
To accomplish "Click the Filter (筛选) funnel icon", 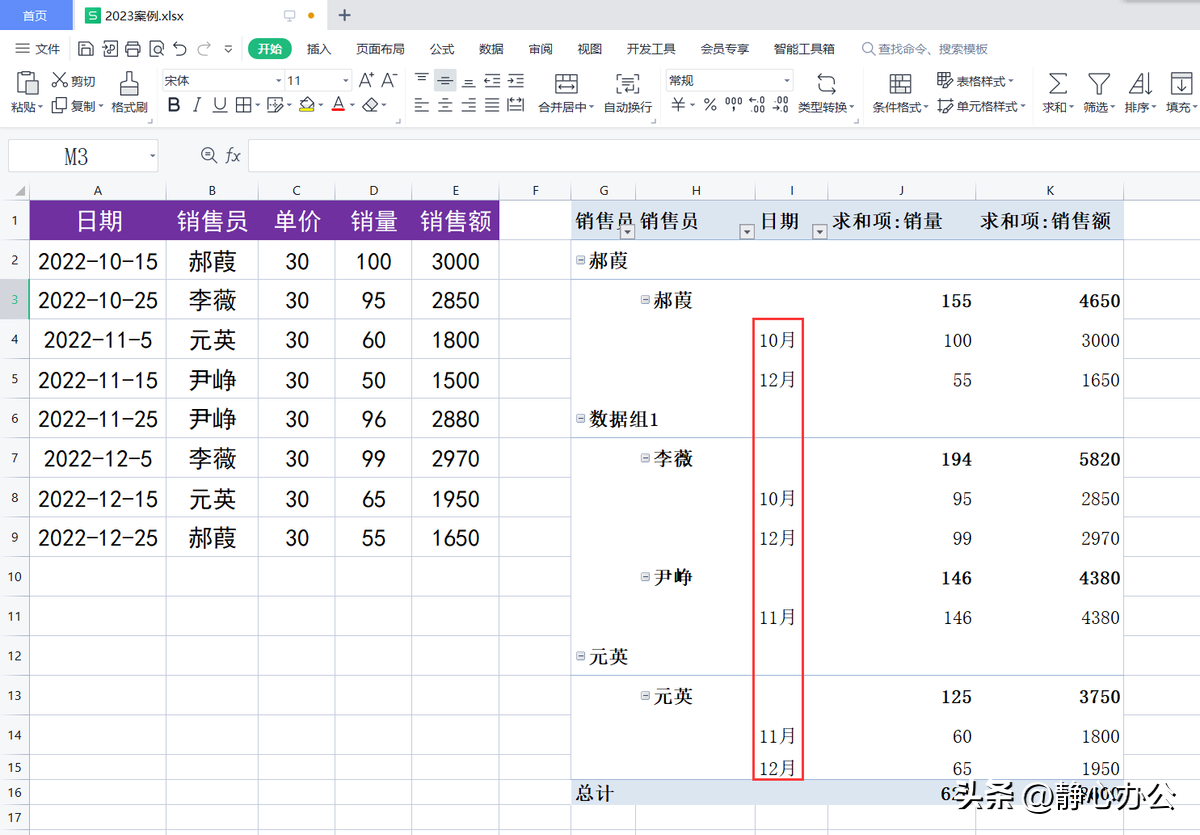I will (1099, 83).
